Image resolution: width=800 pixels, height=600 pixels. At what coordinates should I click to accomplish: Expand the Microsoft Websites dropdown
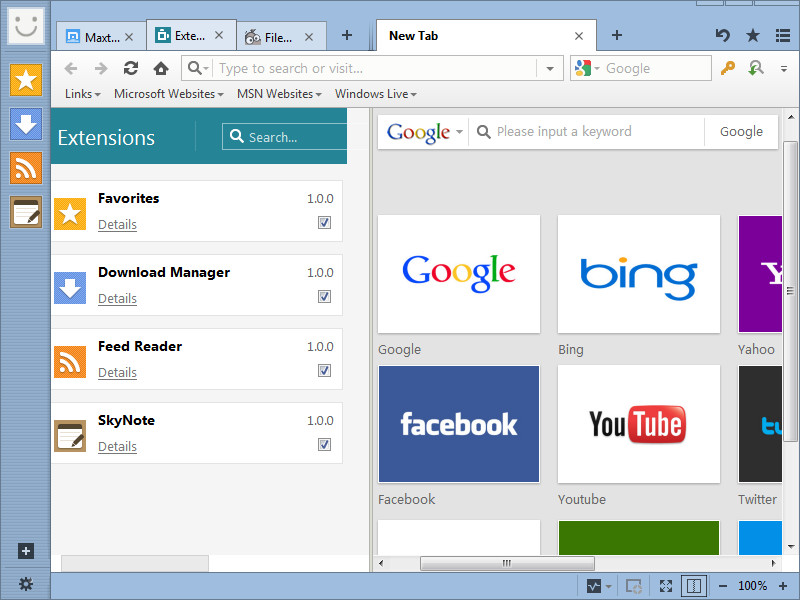[168, 93]
